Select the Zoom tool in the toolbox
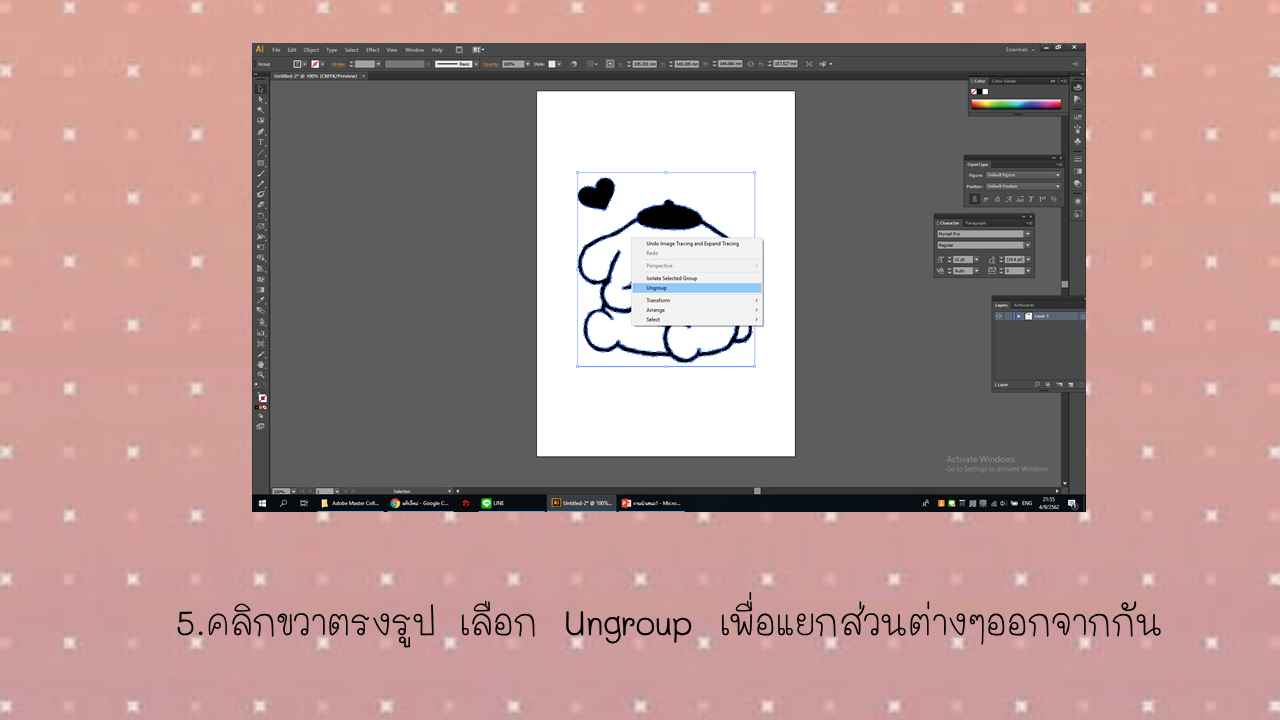The image size is (1280, 720). (262, 375)
